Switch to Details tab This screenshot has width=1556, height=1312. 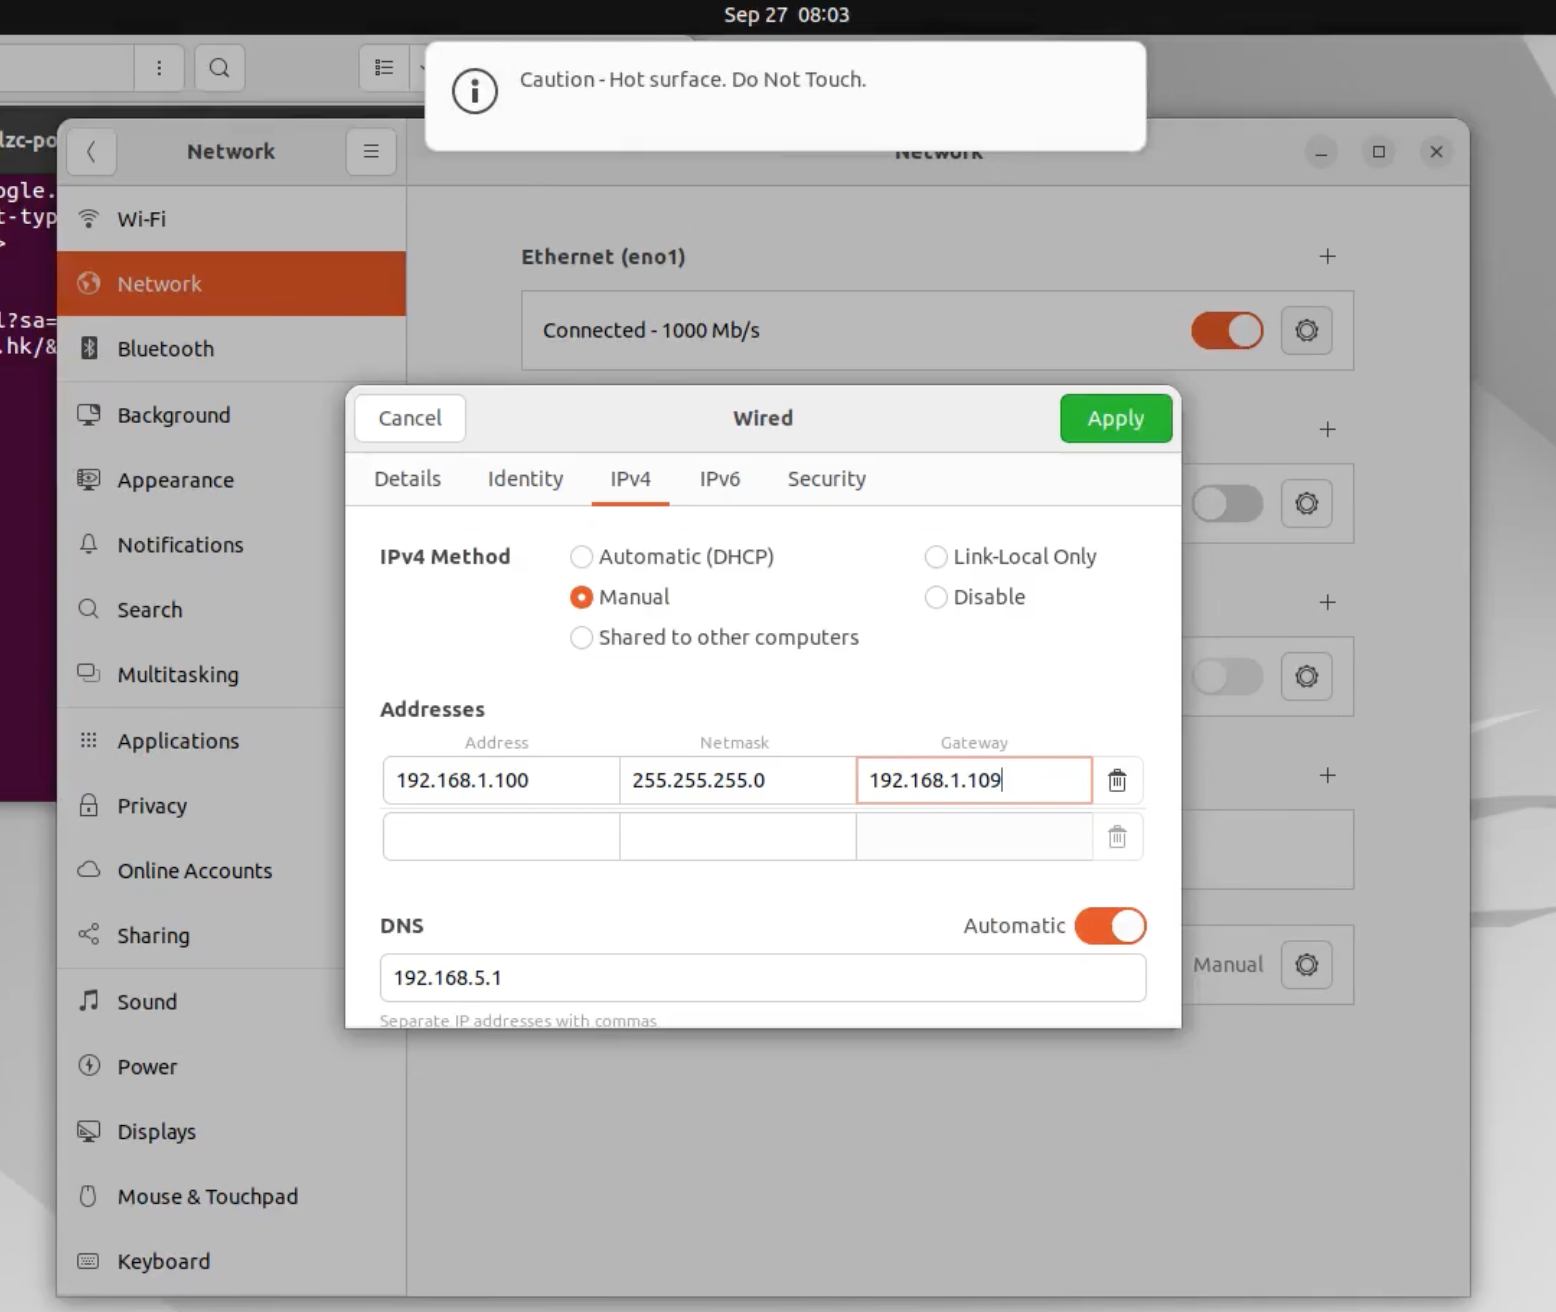coord(407,479)
